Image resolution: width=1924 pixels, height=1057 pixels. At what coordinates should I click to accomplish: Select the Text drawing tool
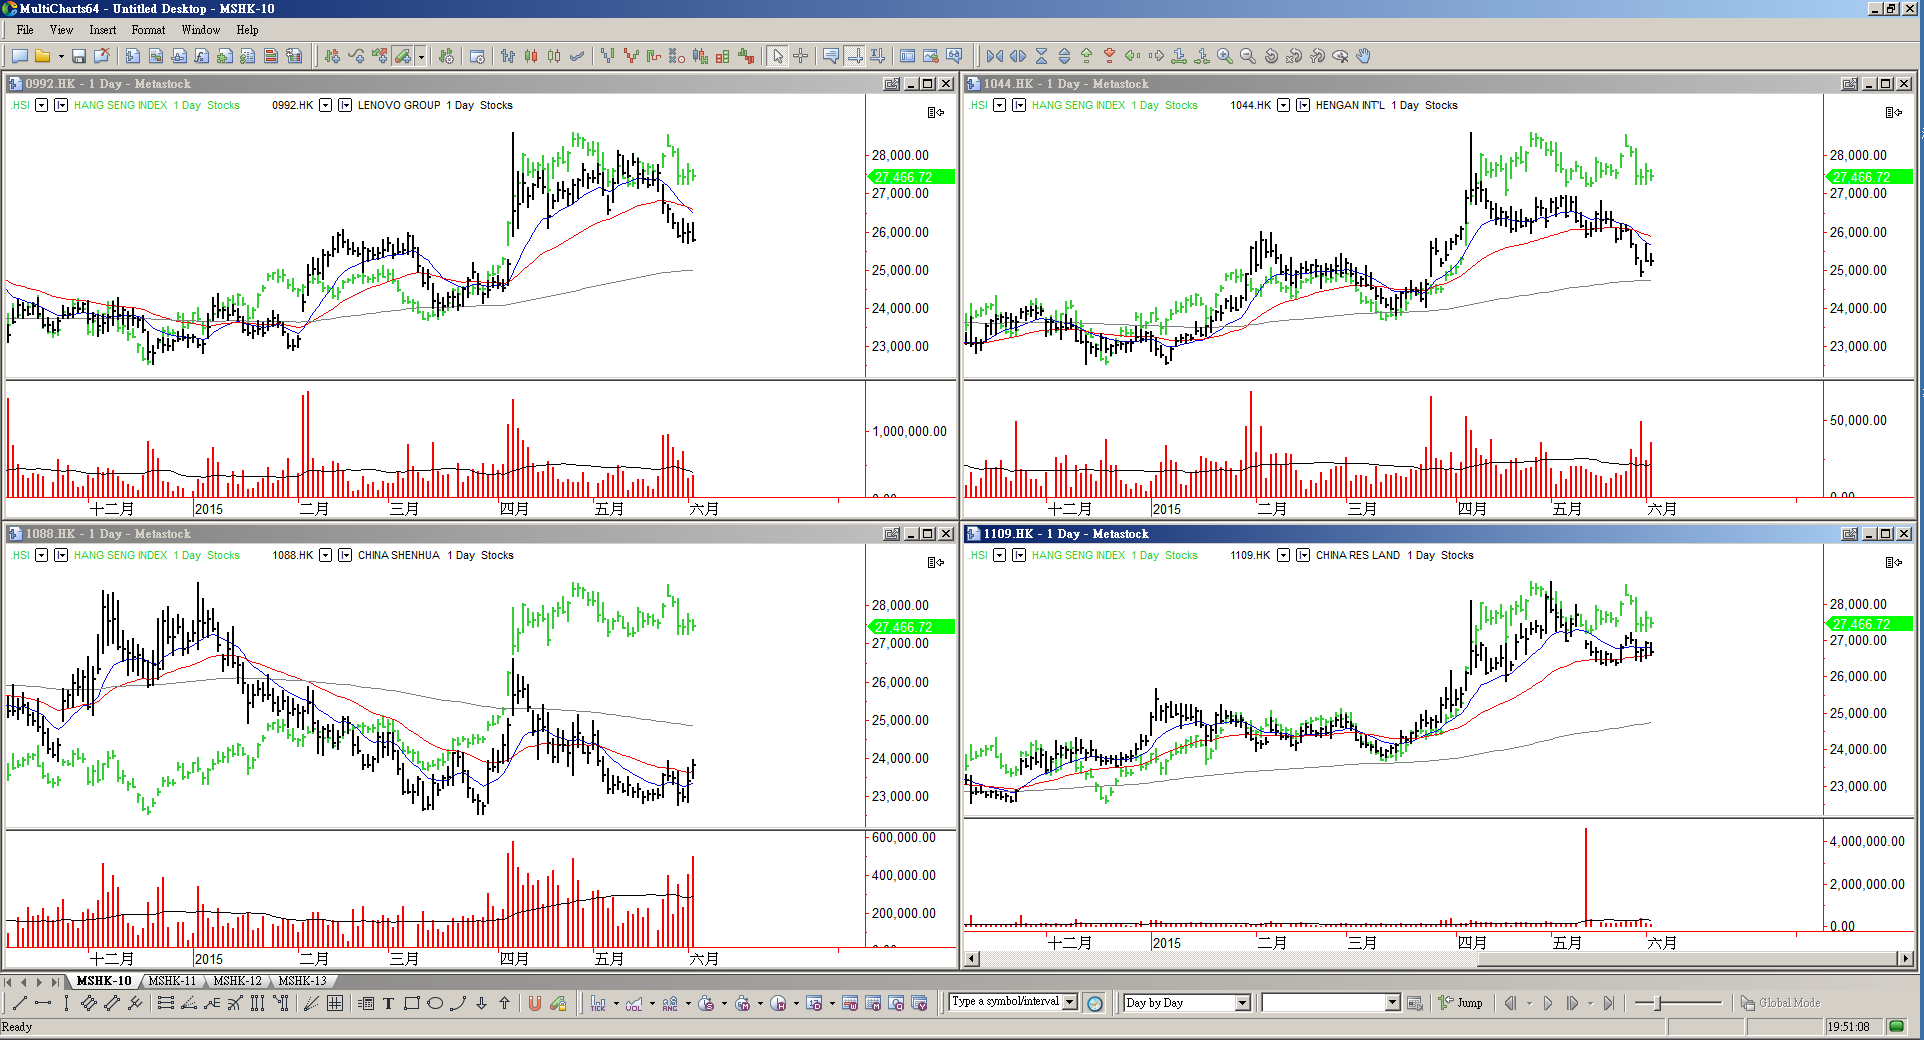pyautogui.click(x=389, y=1004)
